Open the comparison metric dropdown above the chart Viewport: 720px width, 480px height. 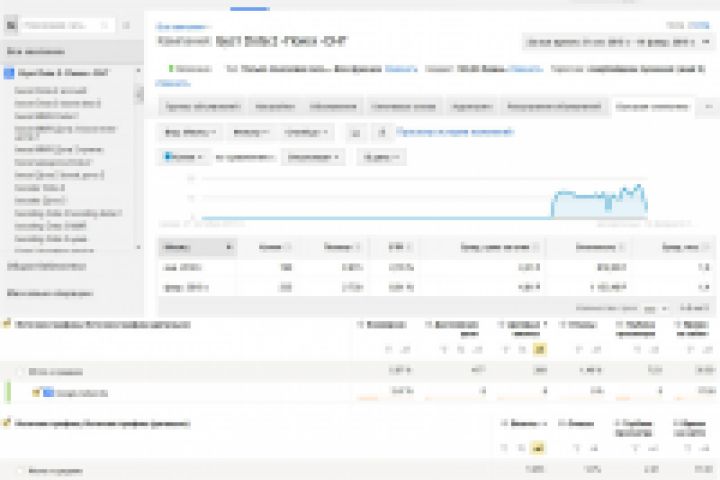pyautogui.click(x=313, y=157)
